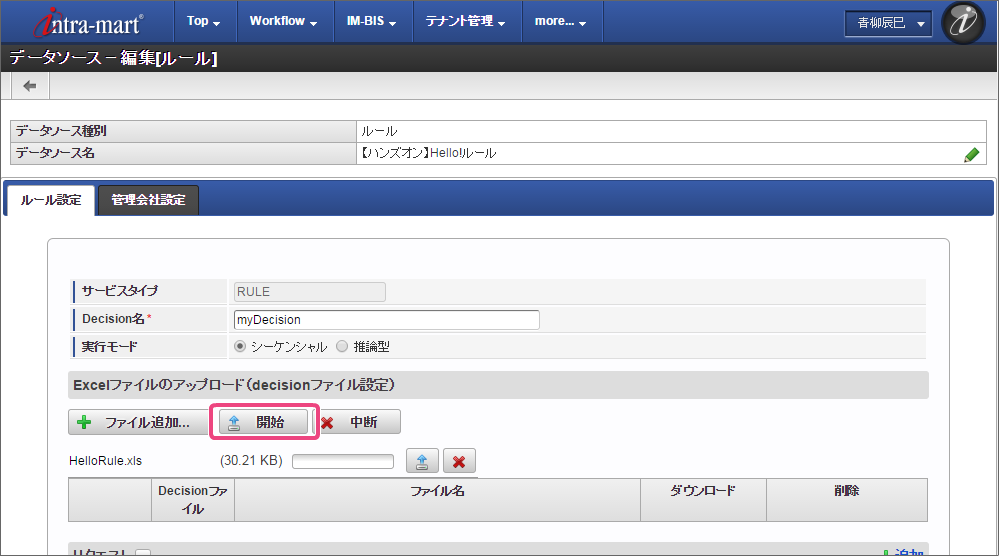Click the Decisionファイル column header
Viewport: 999px width, 556px height.
pos(192,500)
